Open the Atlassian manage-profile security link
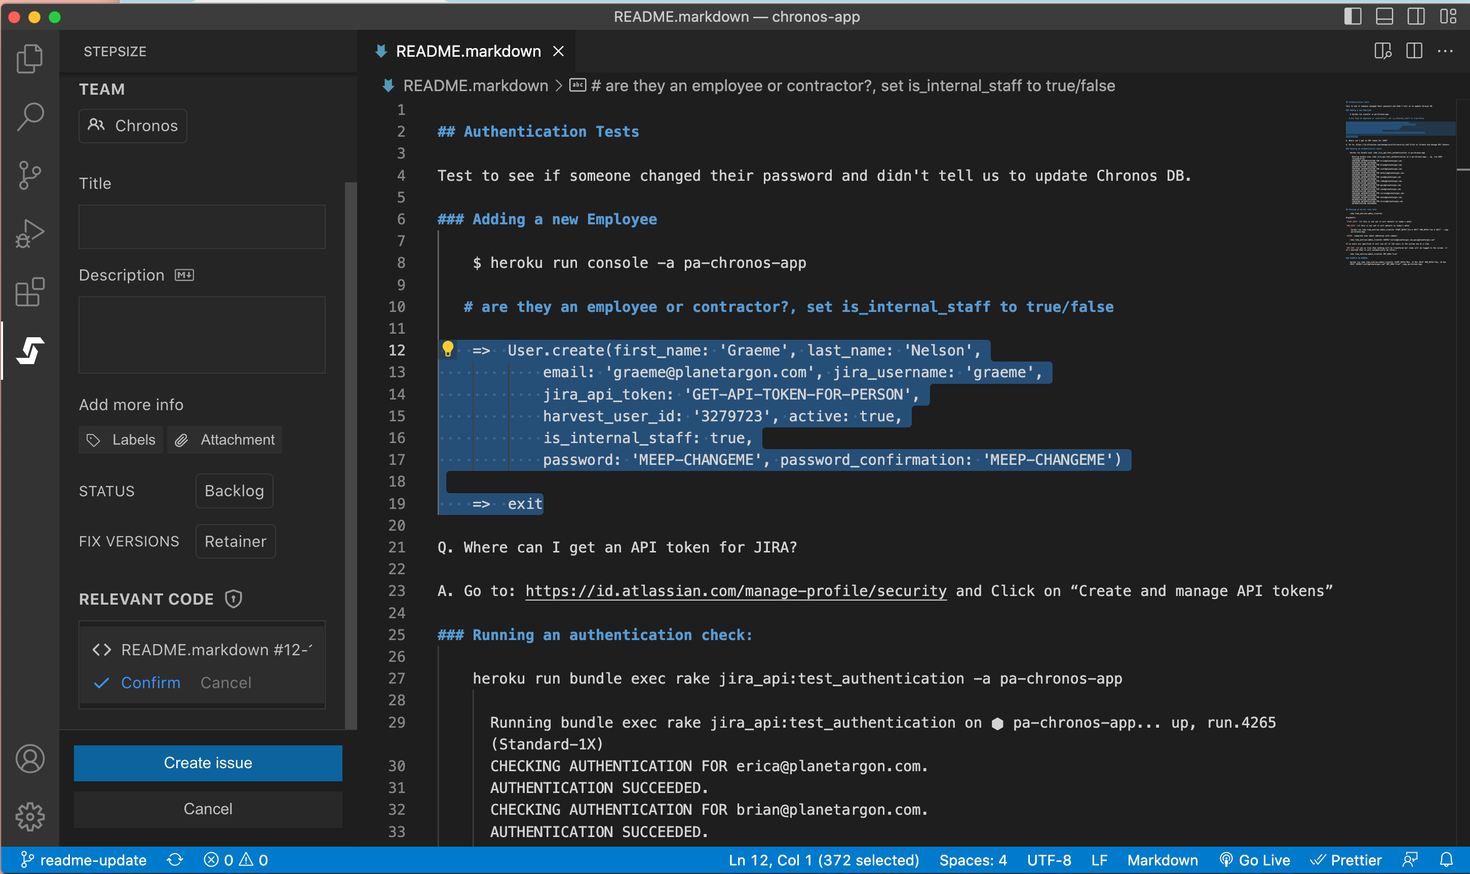This screenshot has height=874, width=1470. (736, 591)
